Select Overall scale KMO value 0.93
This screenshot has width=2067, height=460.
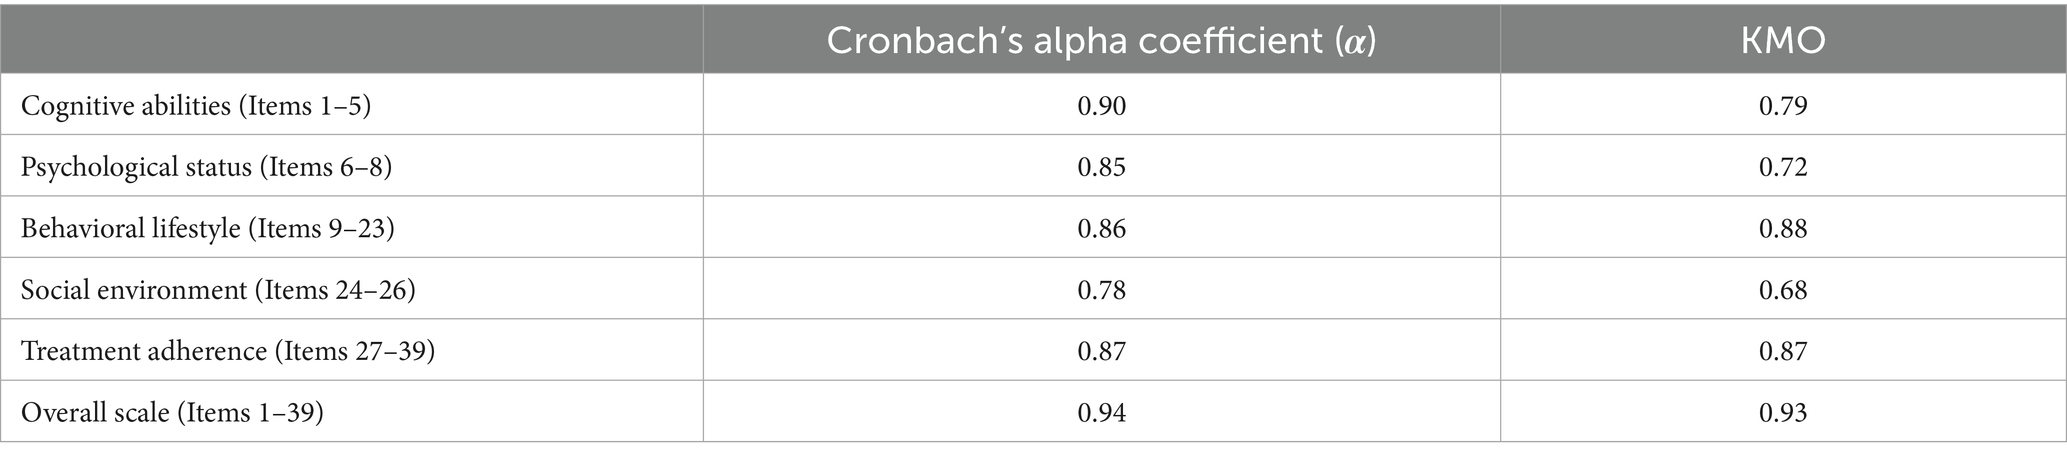point(1783,413)
